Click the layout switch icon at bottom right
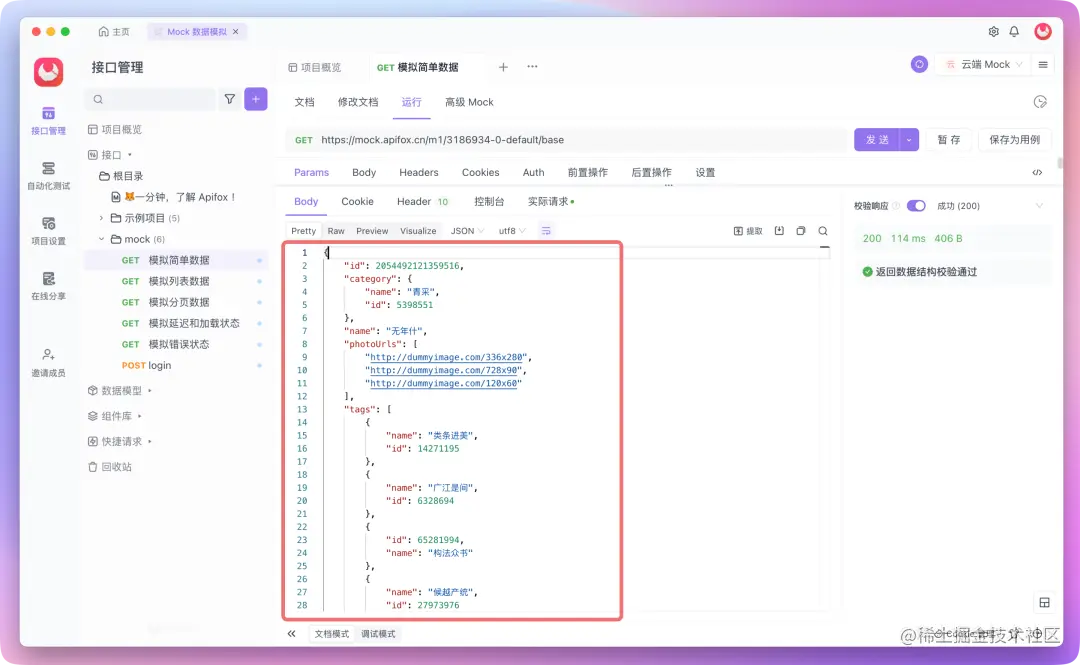Image resolution: width=1080 pixels, height=665 pixels. click(x=1044, y=602)
